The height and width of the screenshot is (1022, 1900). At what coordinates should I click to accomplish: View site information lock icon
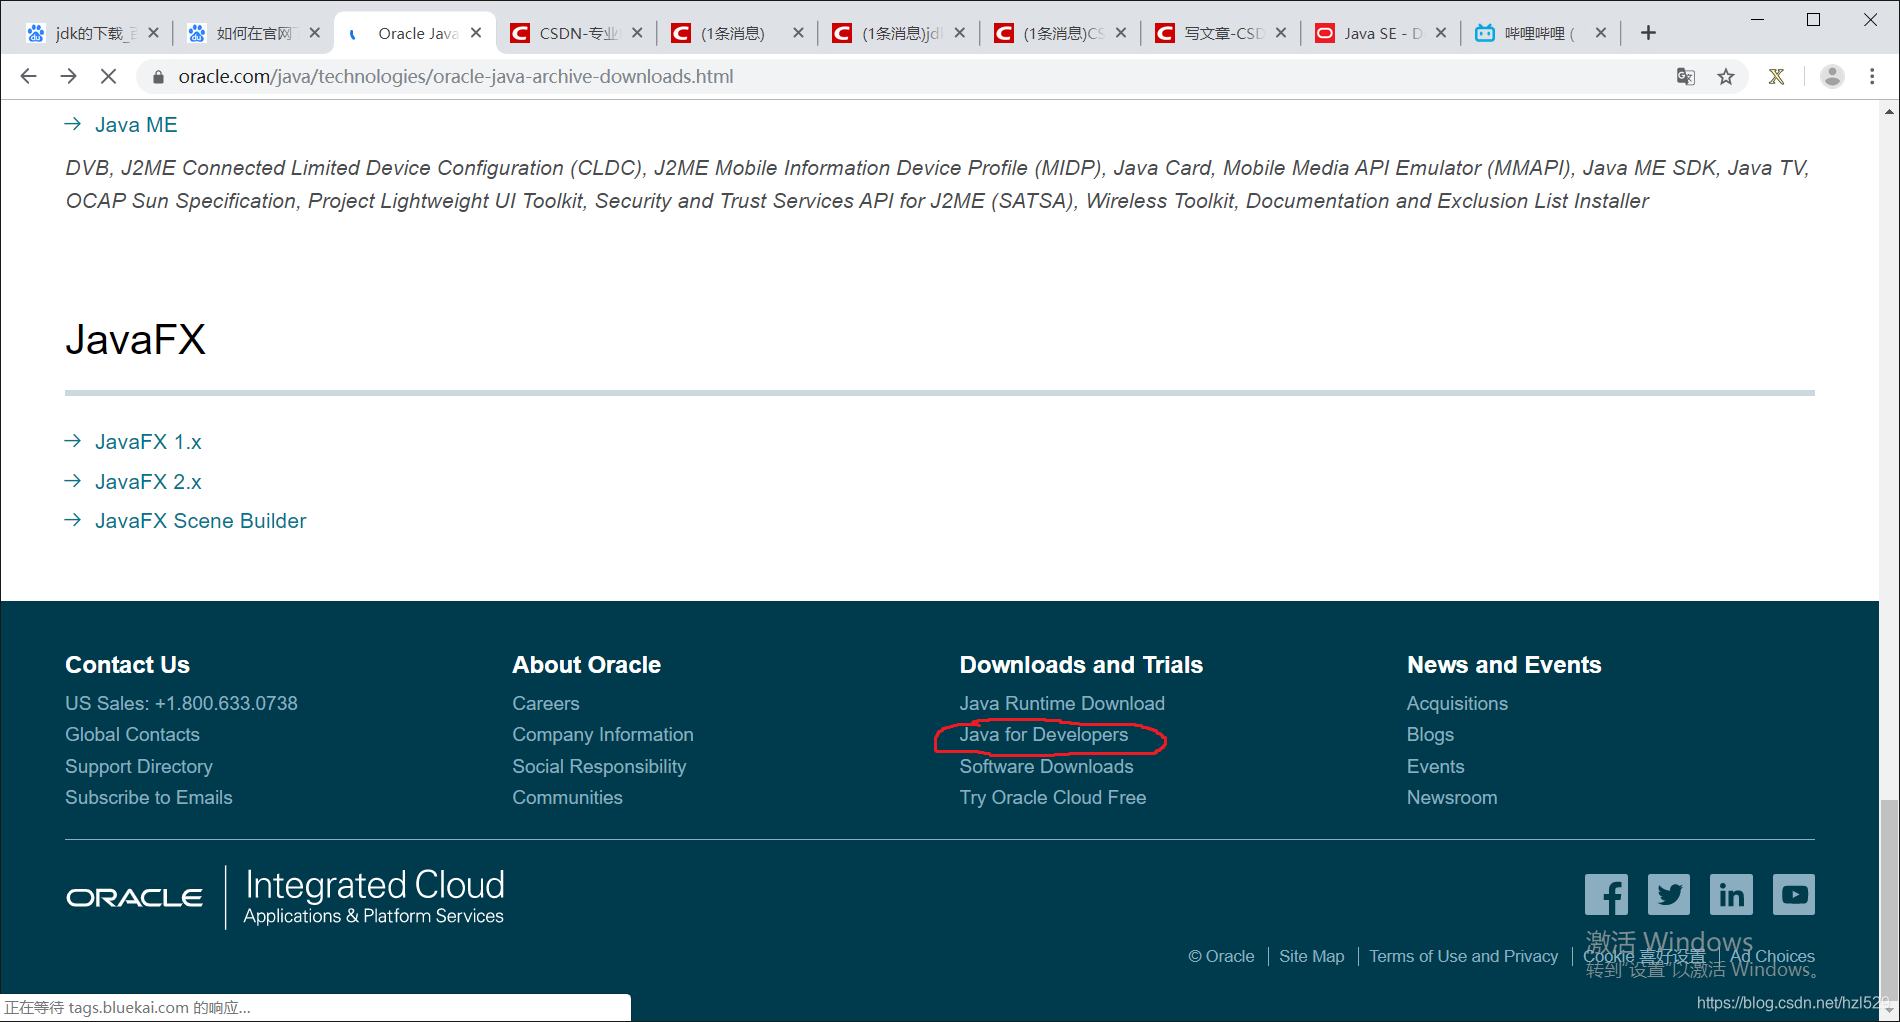click(x=158, y=76)
